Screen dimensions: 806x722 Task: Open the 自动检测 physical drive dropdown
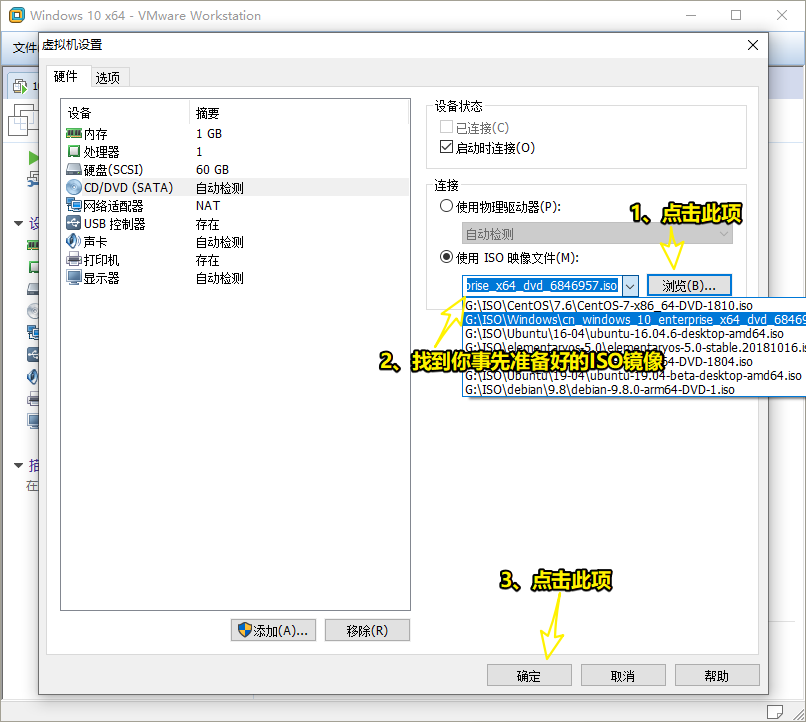[x=597, y=234]
